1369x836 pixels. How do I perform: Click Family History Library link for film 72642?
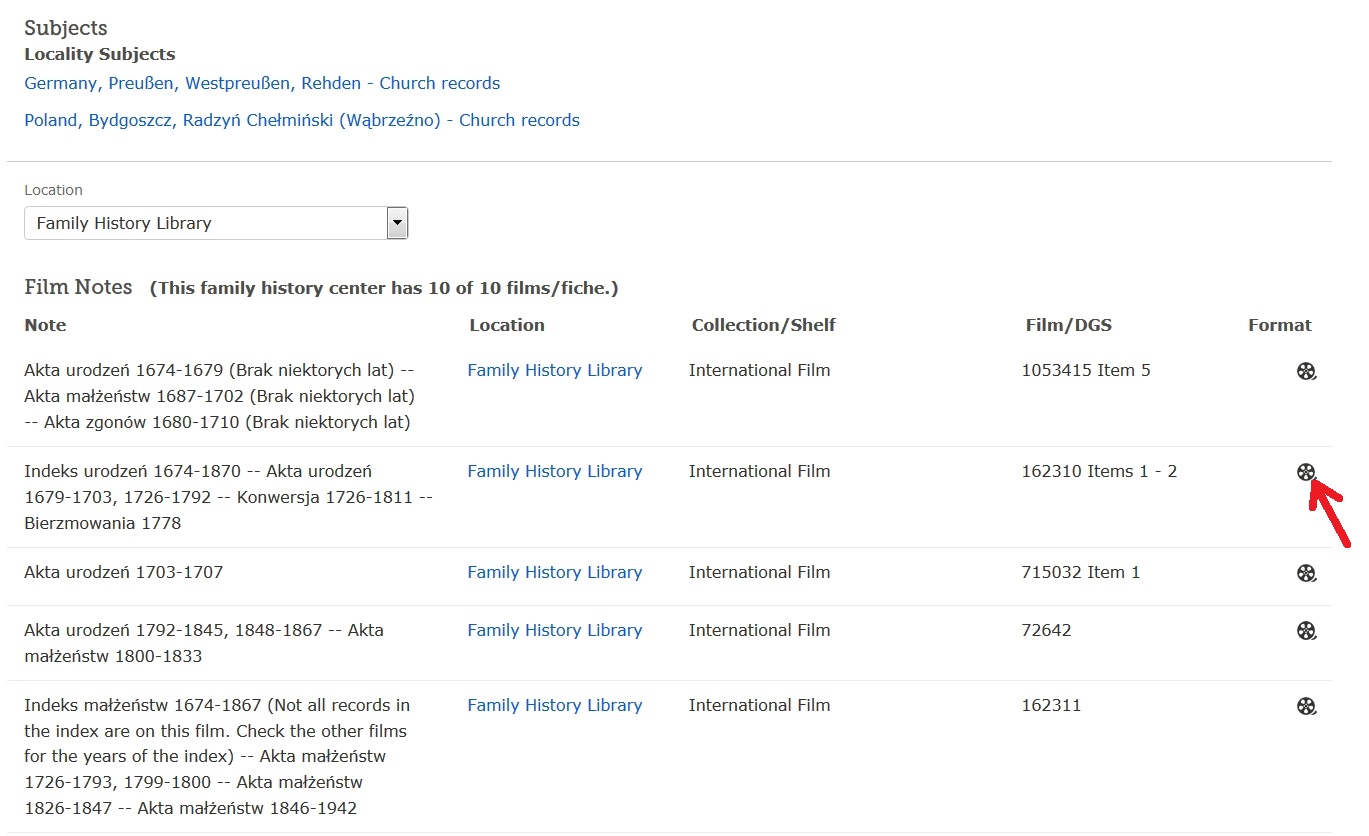click(x=554, y=630)
